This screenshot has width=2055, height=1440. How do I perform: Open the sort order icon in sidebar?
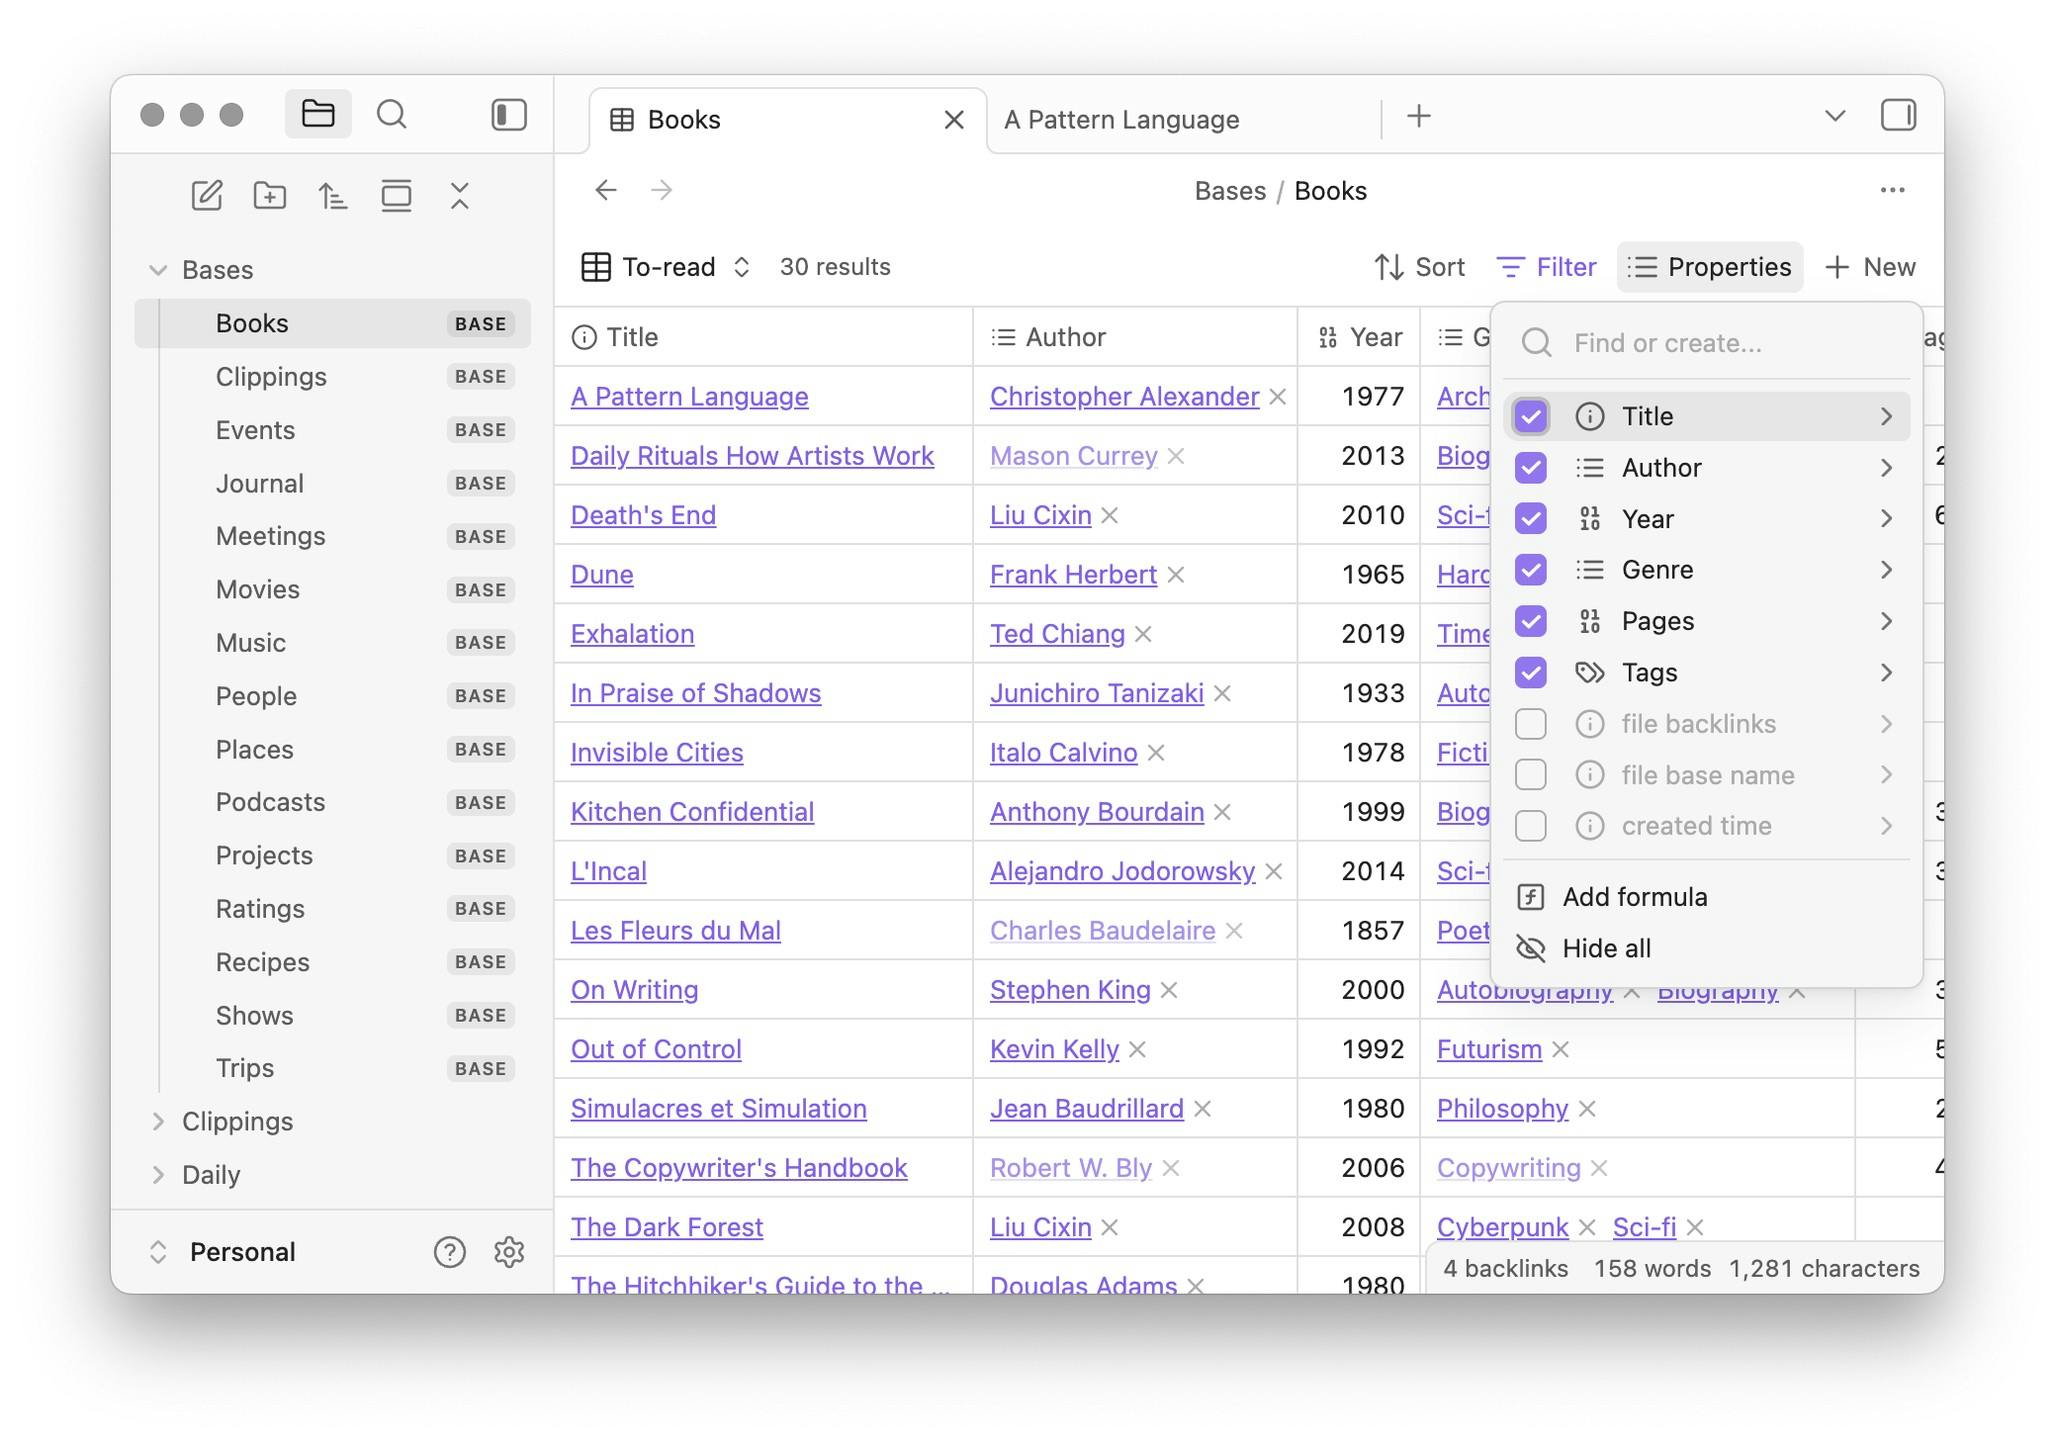pyautogui.click(x=333, y=195)
